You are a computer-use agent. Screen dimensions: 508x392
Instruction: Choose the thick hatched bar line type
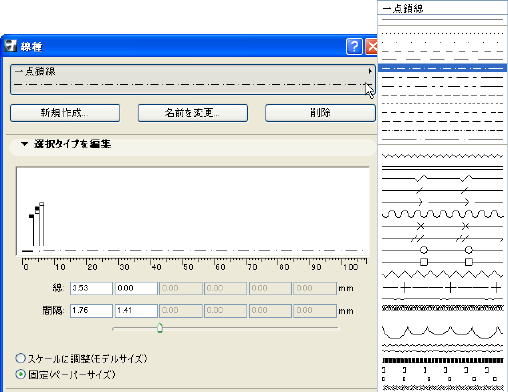pyautogui.click(x=442, y=361)
